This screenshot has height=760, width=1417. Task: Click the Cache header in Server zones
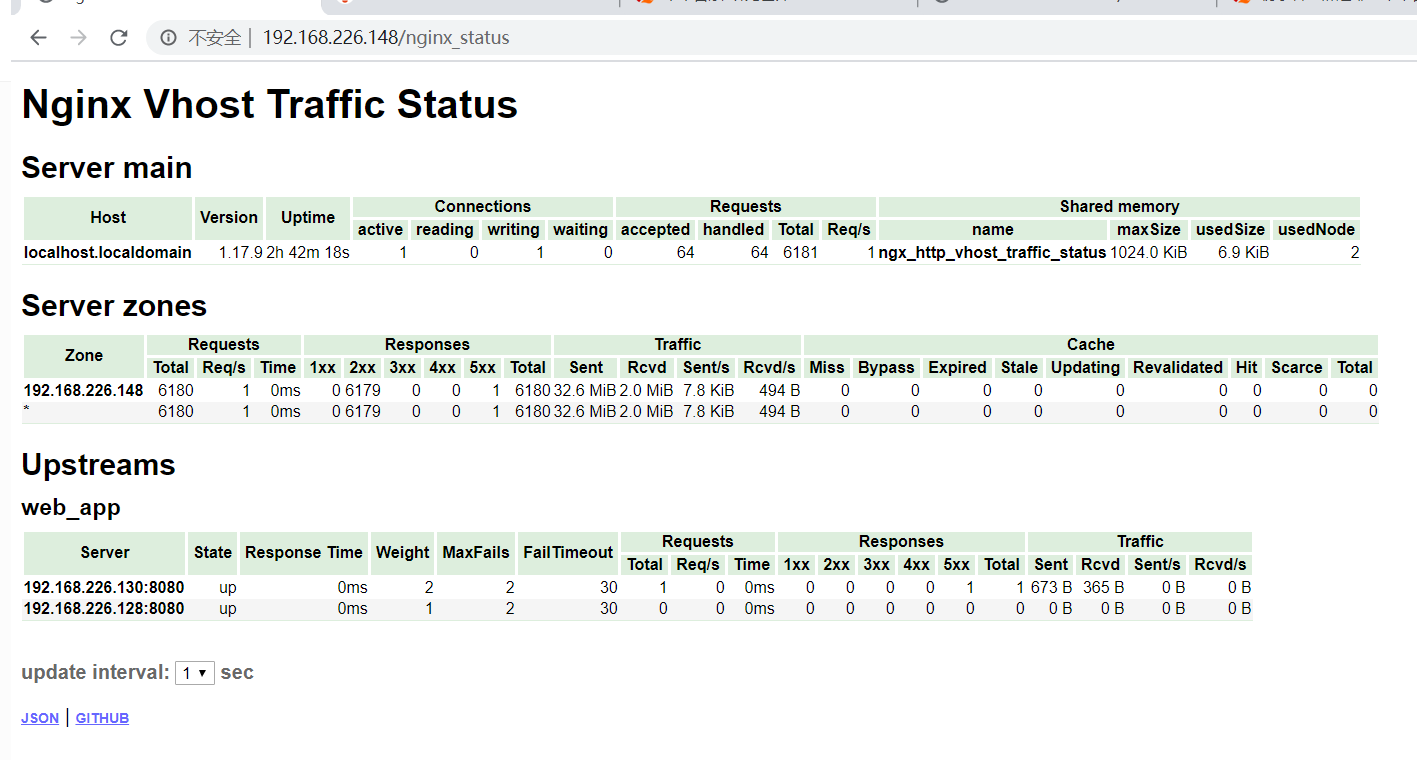coord(1090,344)
